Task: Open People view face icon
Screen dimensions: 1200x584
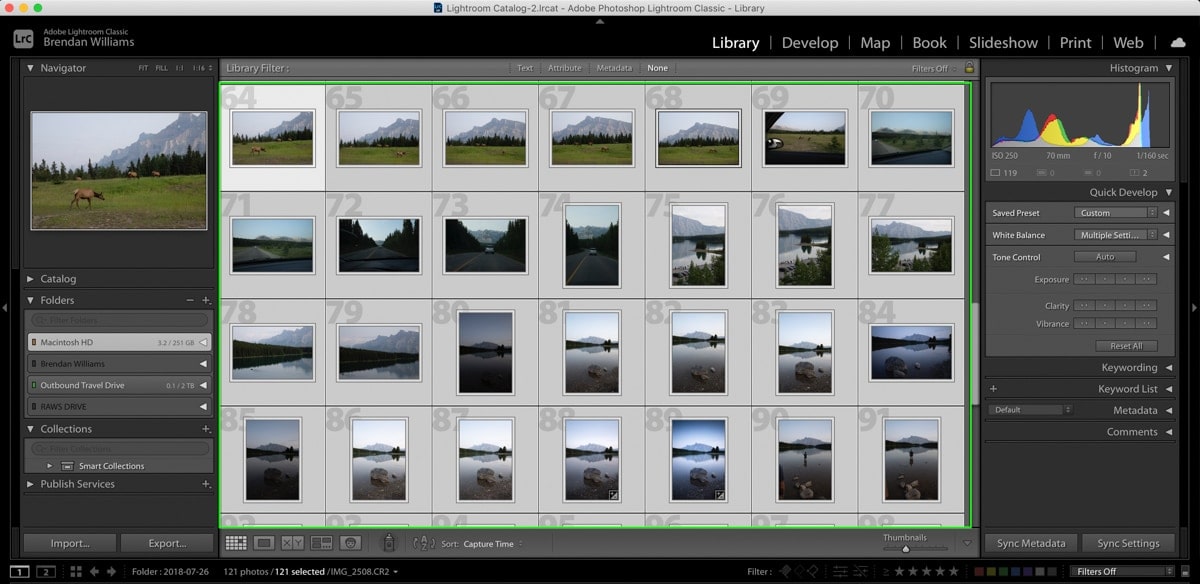Action: point(350,543)
